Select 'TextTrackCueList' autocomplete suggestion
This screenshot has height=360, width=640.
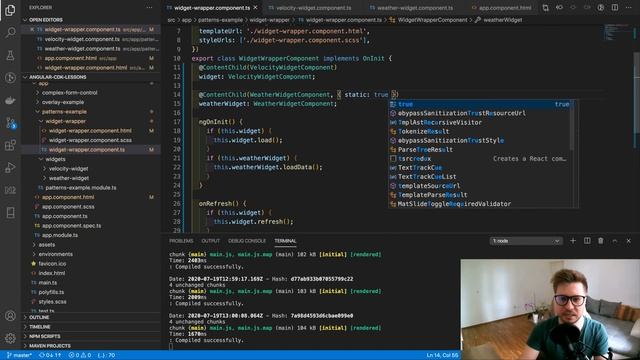pyautogui.click(x=480, y=177)
